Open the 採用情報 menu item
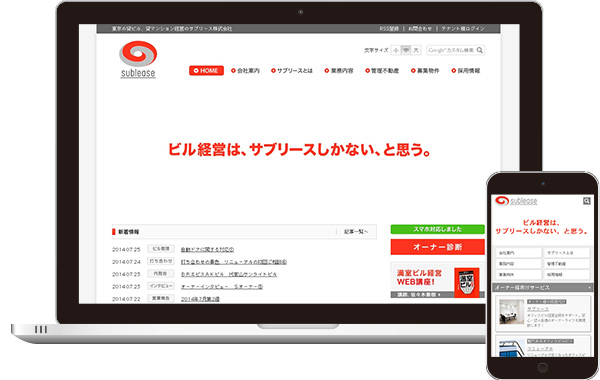 pos(466,70)
